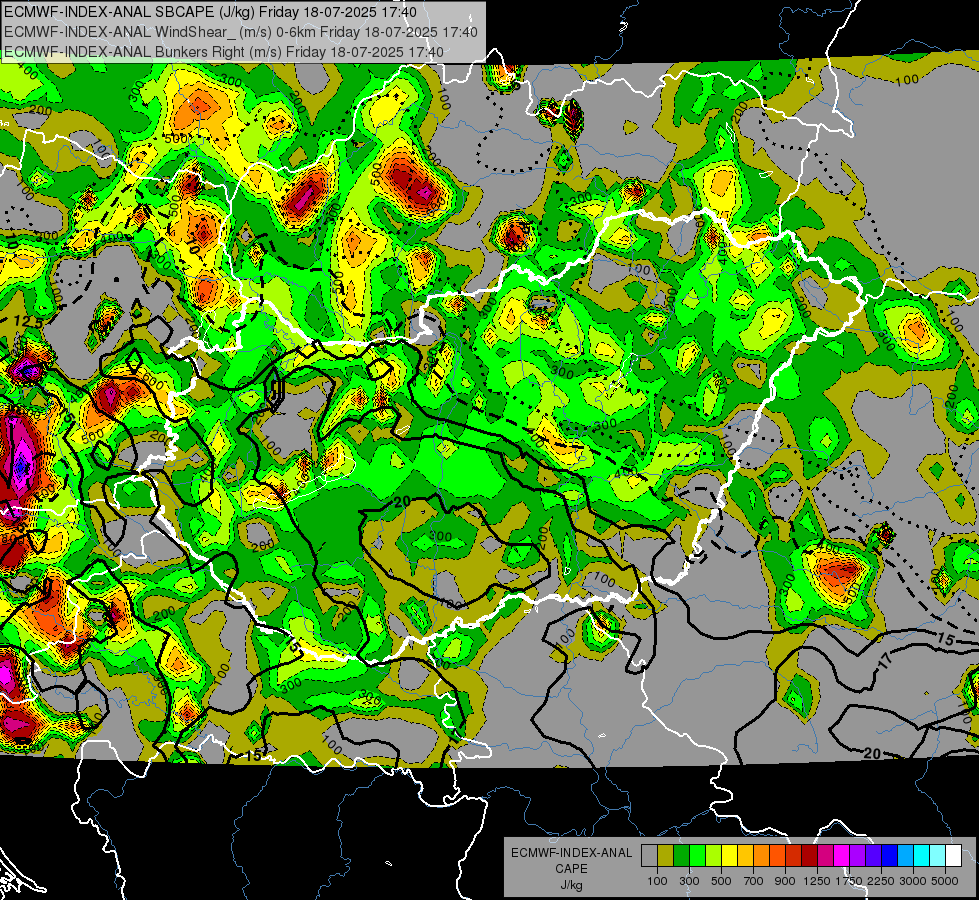Click the bold contour label 12.5
979x900 pixels.
(x=28, y=323)
